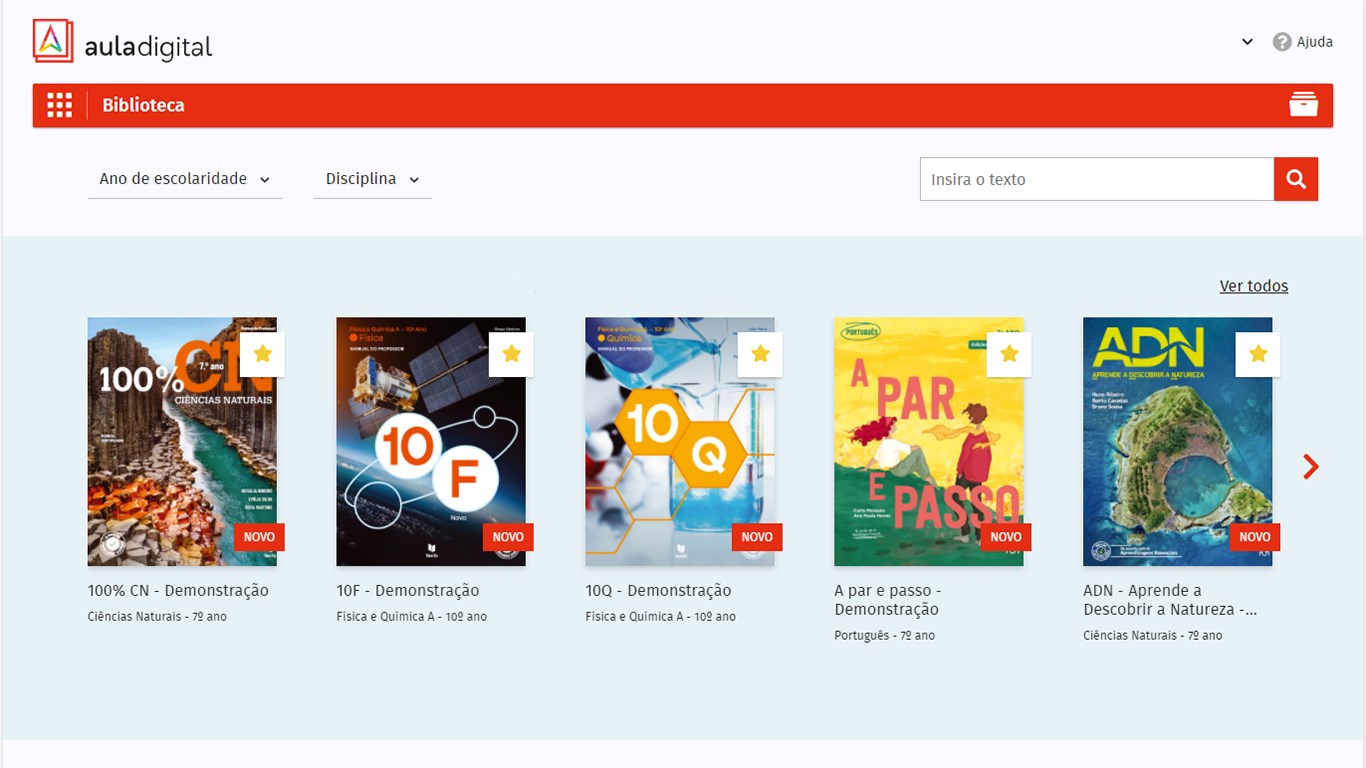Show next books with red arrow
Viewport: 1366px width, 768px height.
click(1311, 466)
